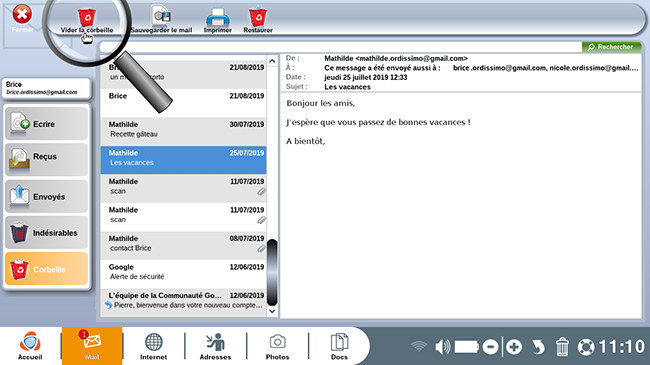
Task: Click the search input field
Action: (340, 47)
